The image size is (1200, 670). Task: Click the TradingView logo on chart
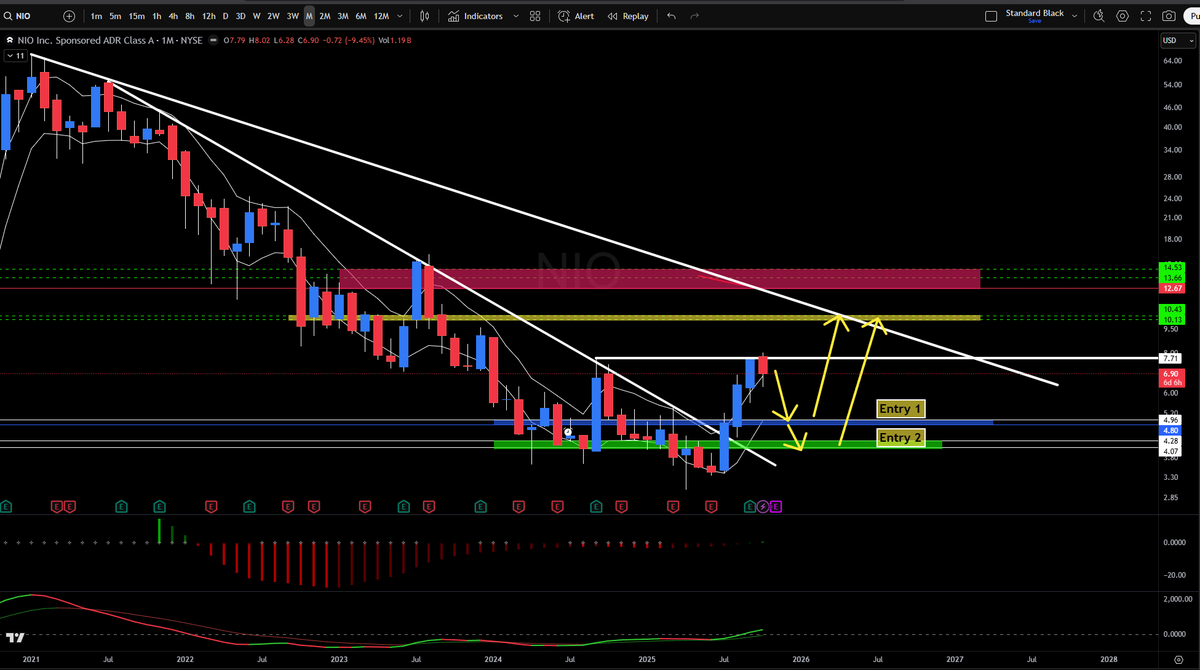[15, 638]
